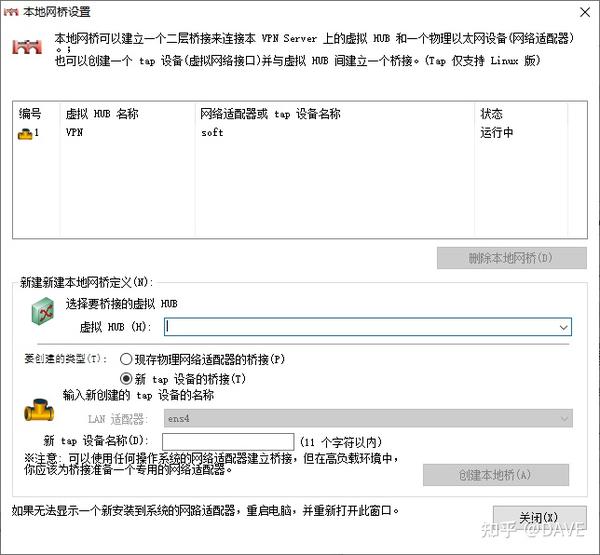This screenshot has width=600, height=555.
Task: Open the LAN 适配器 ens4 dropdown
Action: click(368, 418)
